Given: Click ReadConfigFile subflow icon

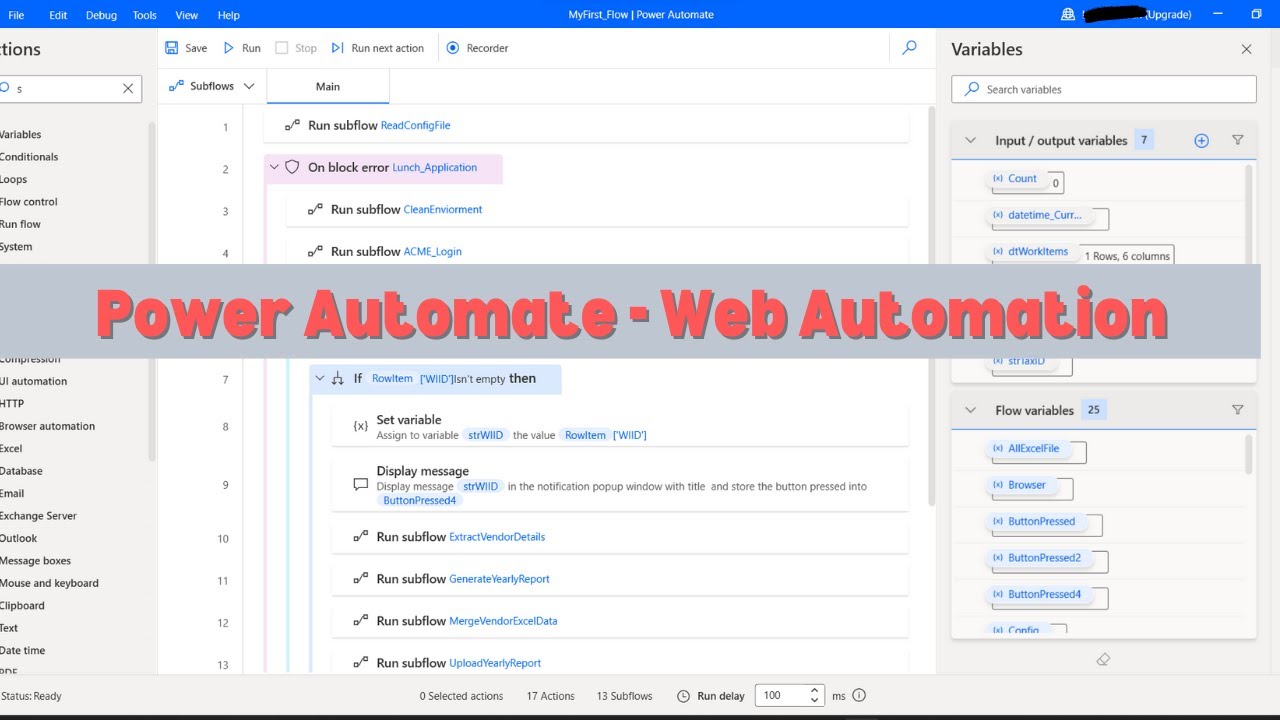Looking at the screenshot, I should pyautogui.click(x=292, y=126).
